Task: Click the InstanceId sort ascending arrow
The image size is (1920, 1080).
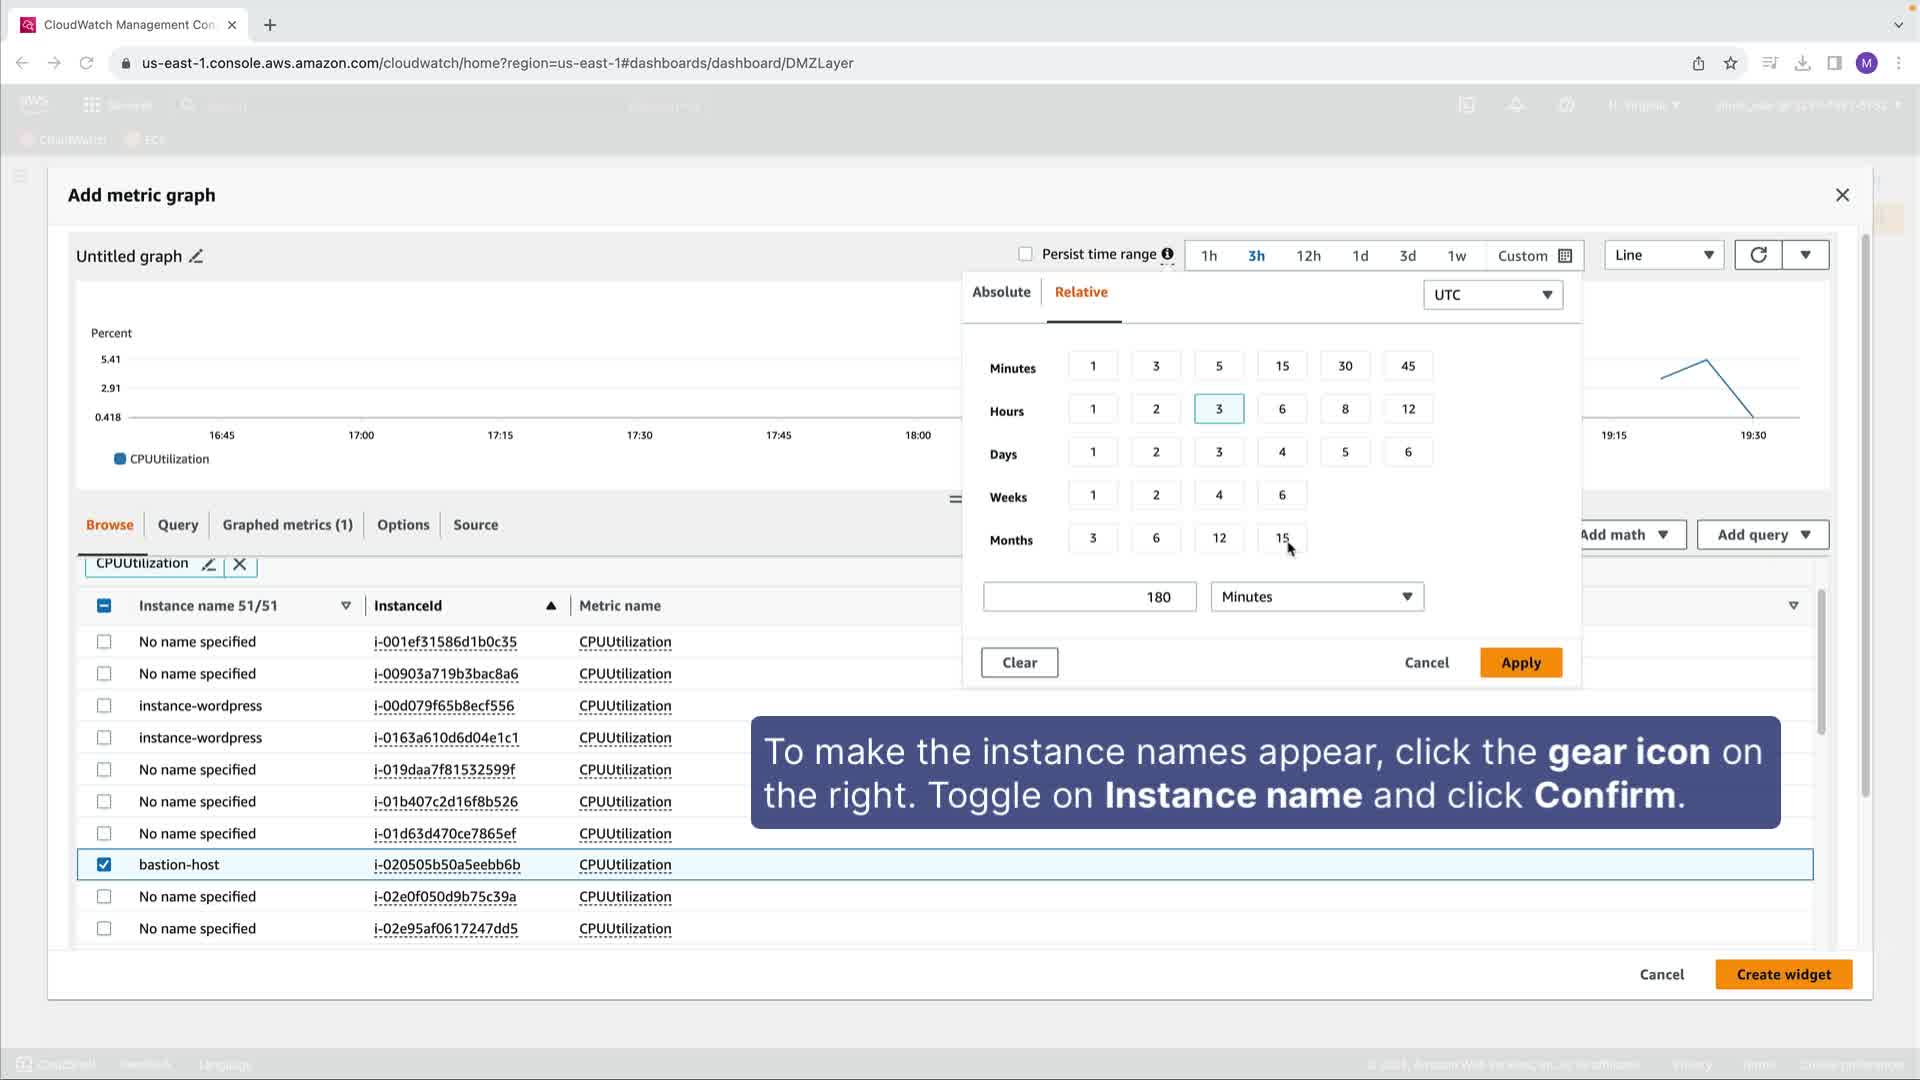Action: (551, 606)
